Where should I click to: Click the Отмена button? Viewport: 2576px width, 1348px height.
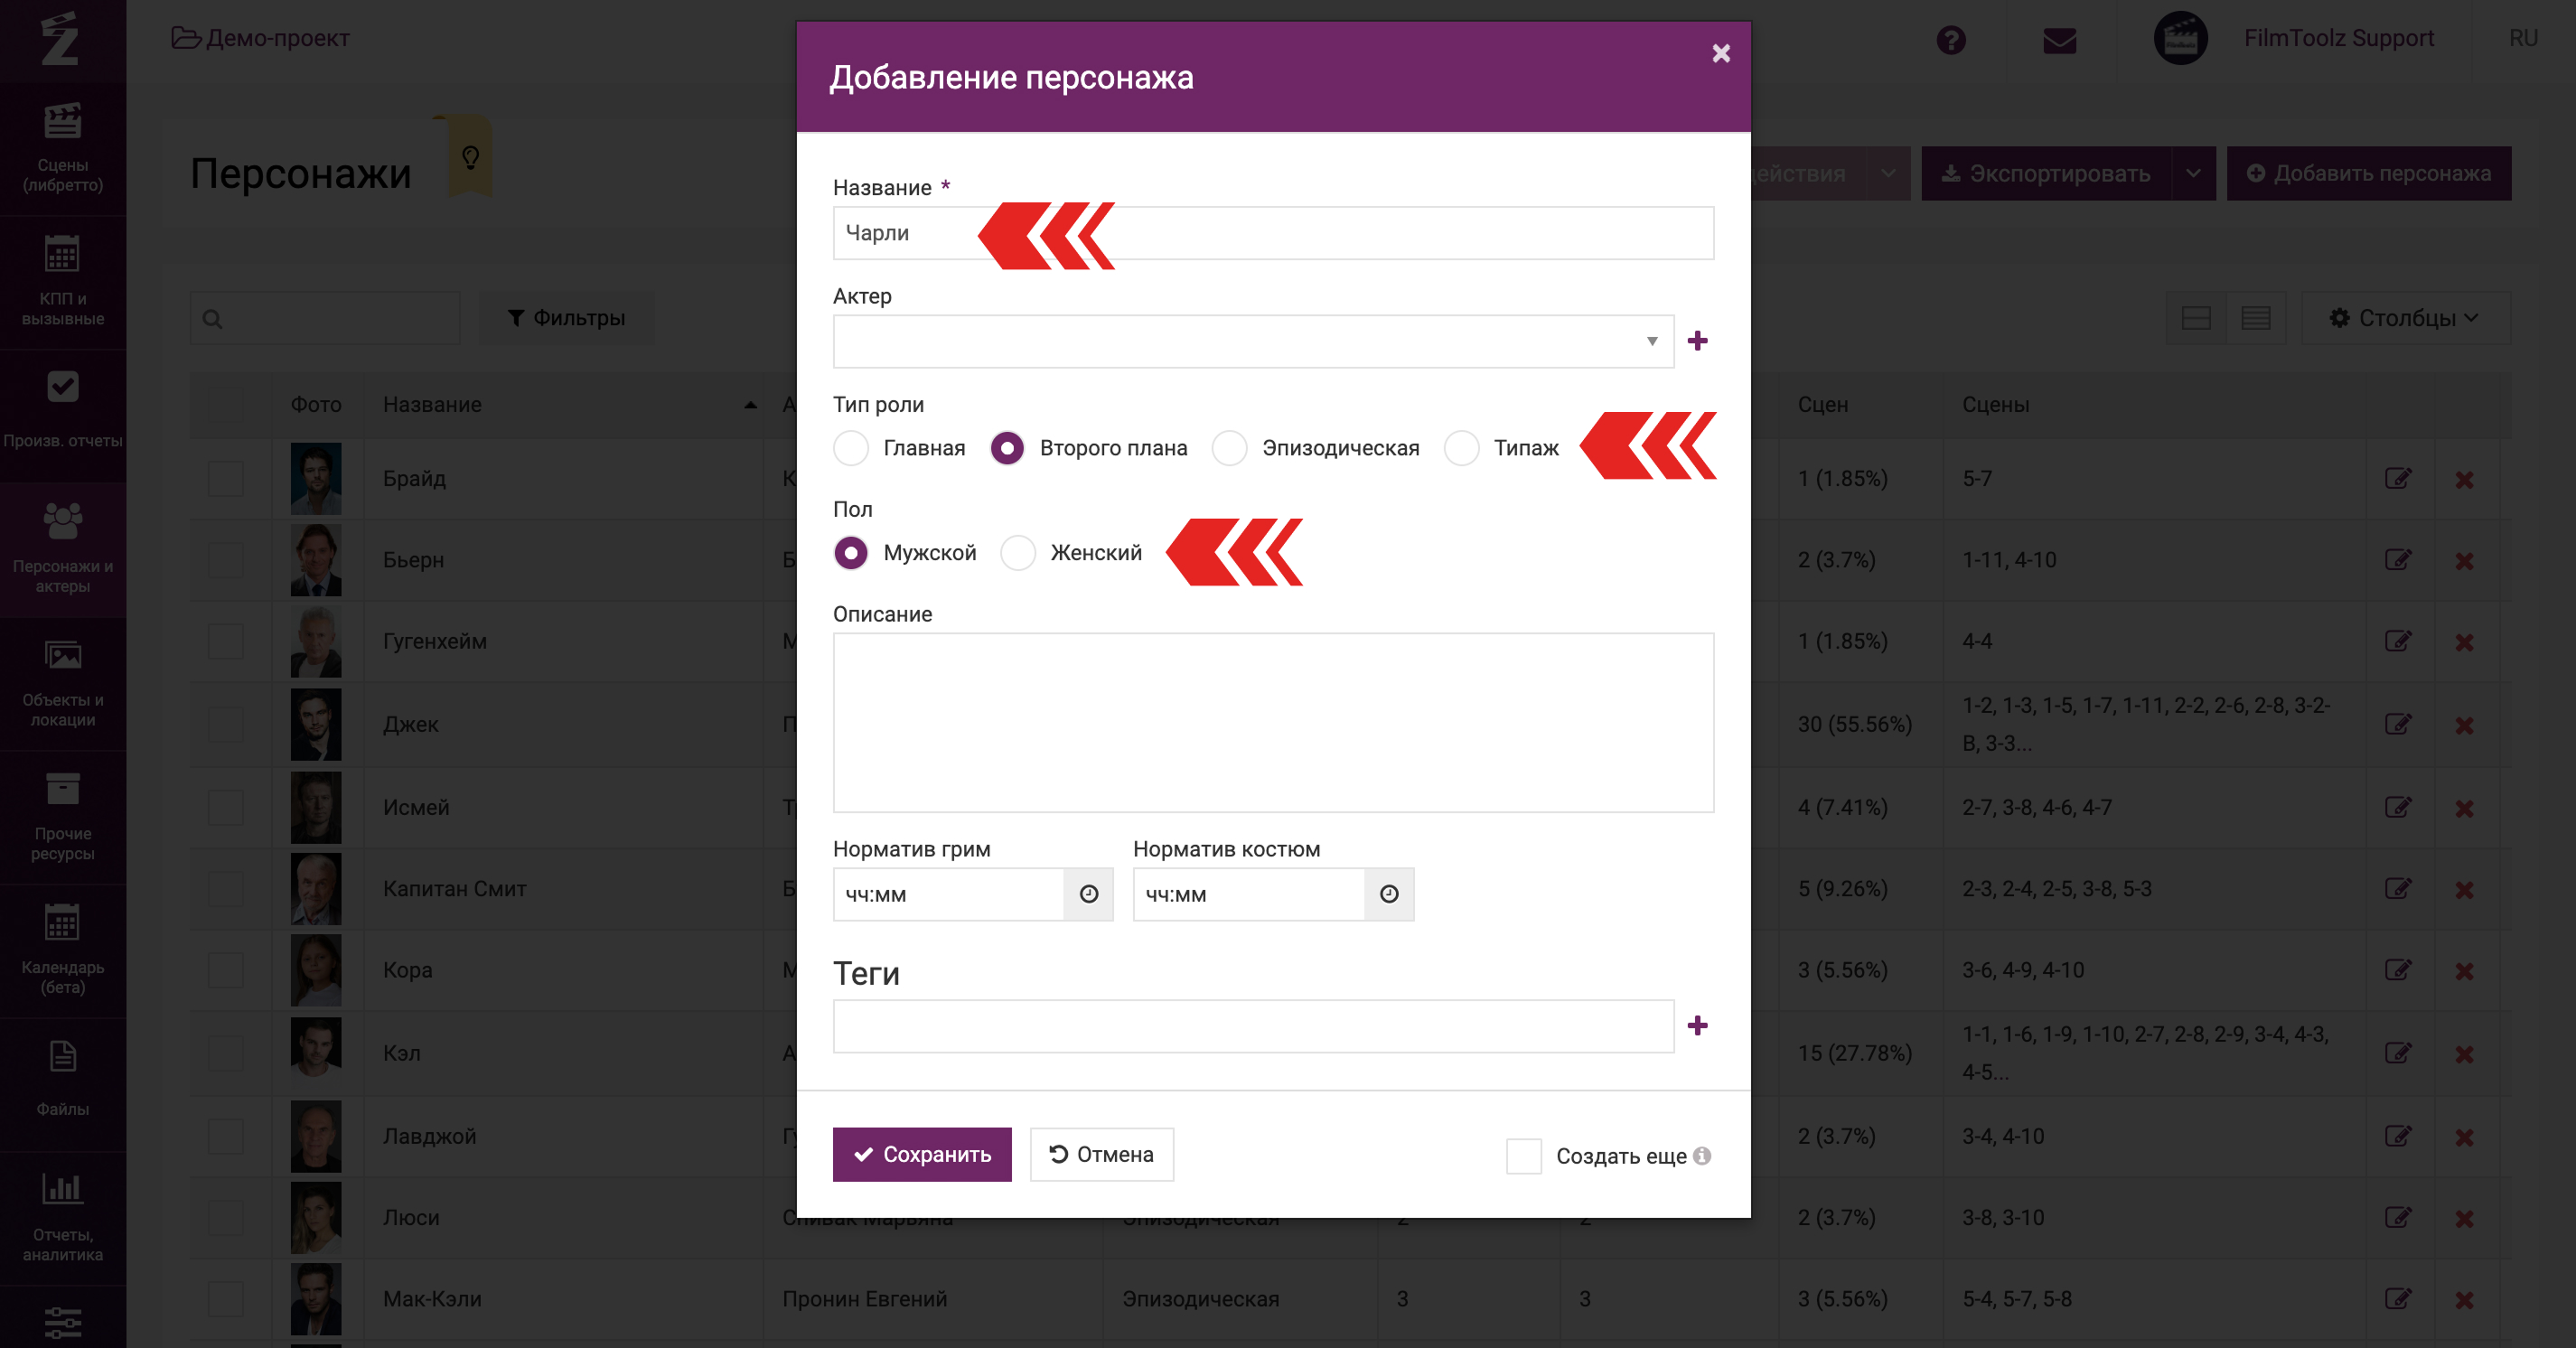(x=1101, y=1154)
